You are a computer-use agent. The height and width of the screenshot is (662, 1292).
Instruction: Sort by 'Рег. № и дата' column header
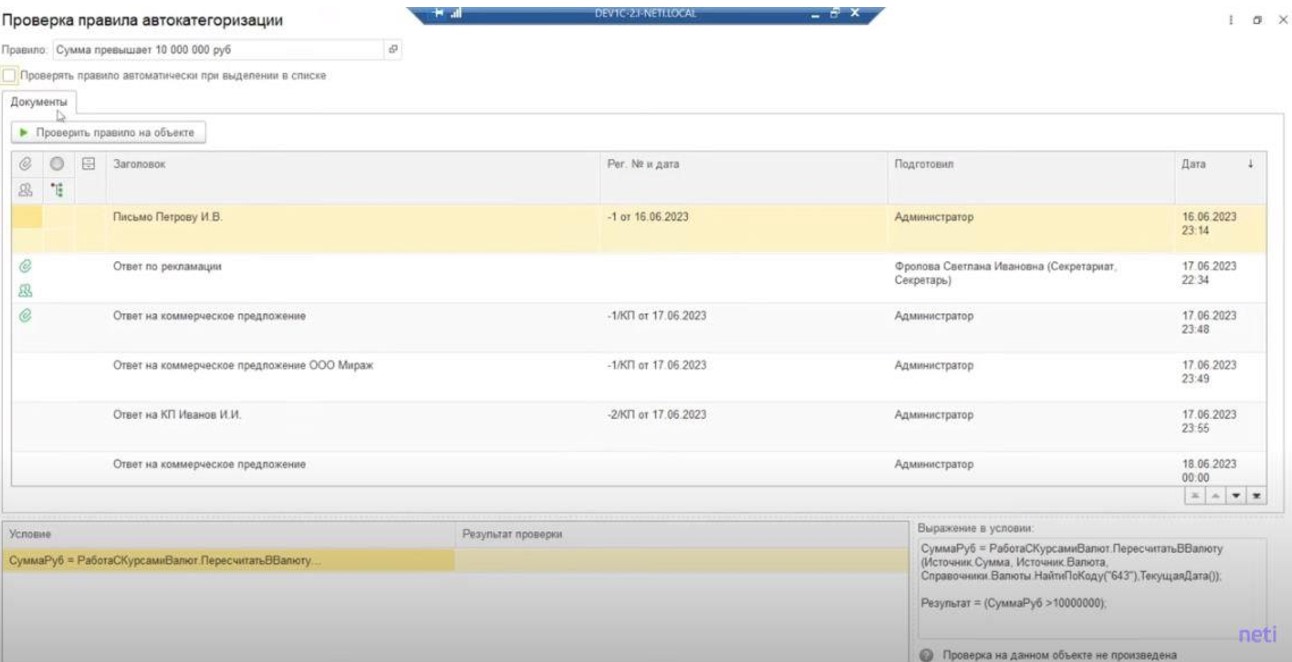pos(643,164)
